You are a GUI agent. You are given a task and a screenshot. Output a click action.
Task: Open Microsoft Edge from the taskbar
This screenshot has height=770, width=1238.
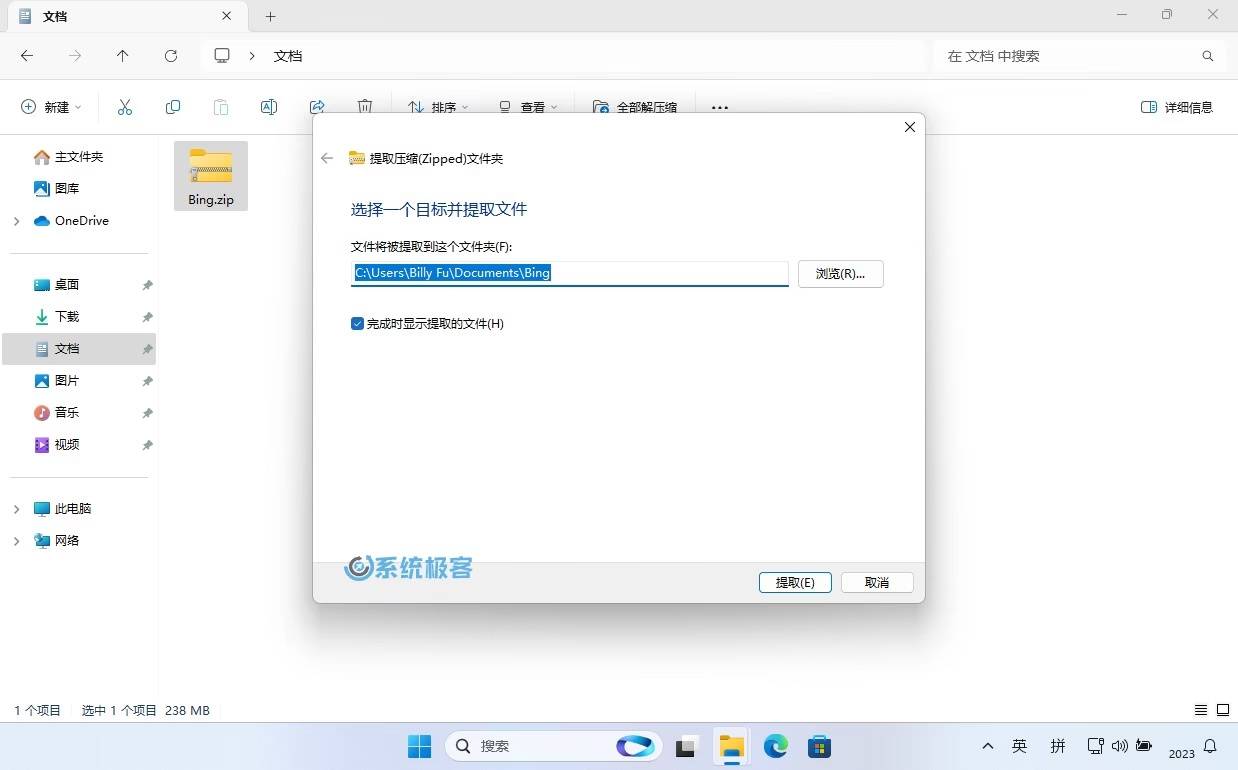click(776, 746)
